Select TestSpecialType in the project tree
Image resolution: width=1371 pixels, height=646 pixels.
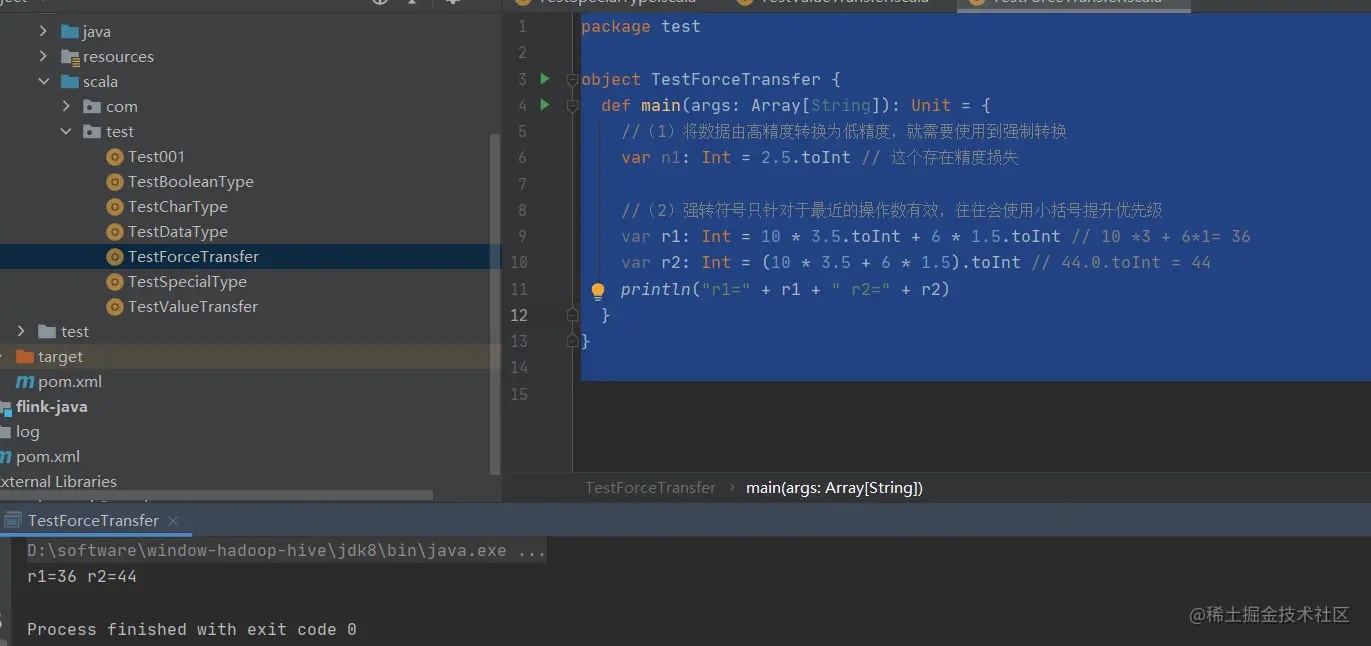(187, 281)
